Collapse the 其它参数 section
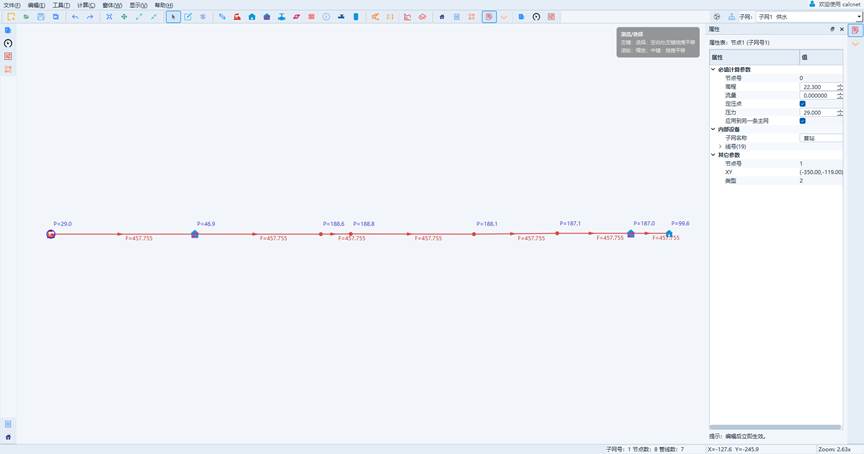 [x=713, y=155]
